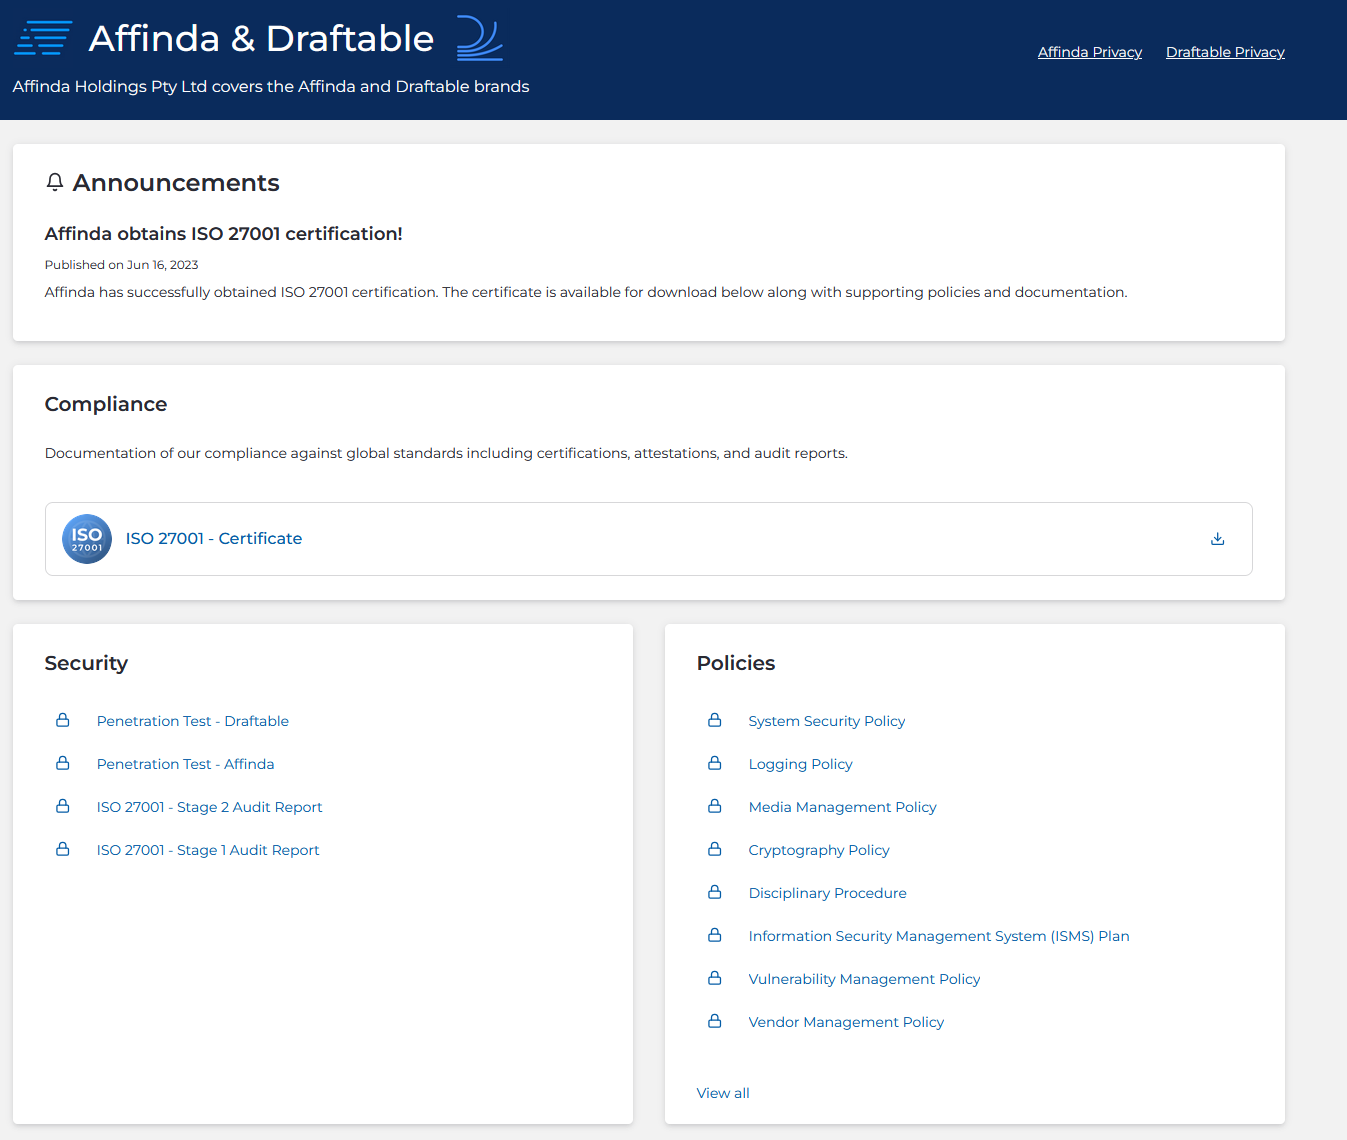Open ISO 27001 - Stage 2 Audit Report
1347x1140 pixels.
[x=210, y=807]
